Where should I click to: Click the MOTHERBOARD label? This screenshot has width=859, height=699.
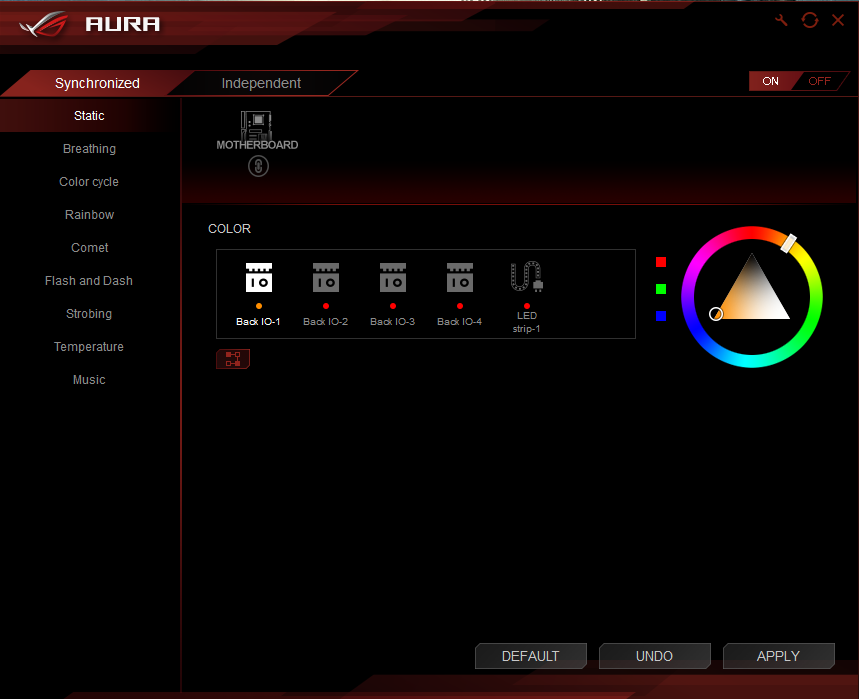click(x=257, y=145)
